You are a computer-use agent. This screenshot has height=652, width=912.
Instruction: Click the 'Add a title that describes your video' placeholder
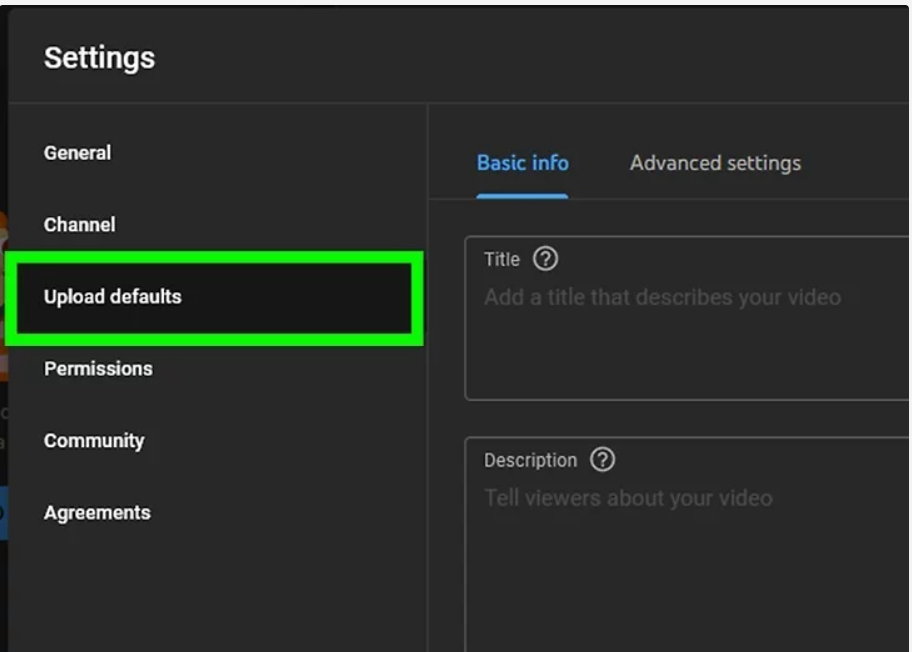pos(662,297)
